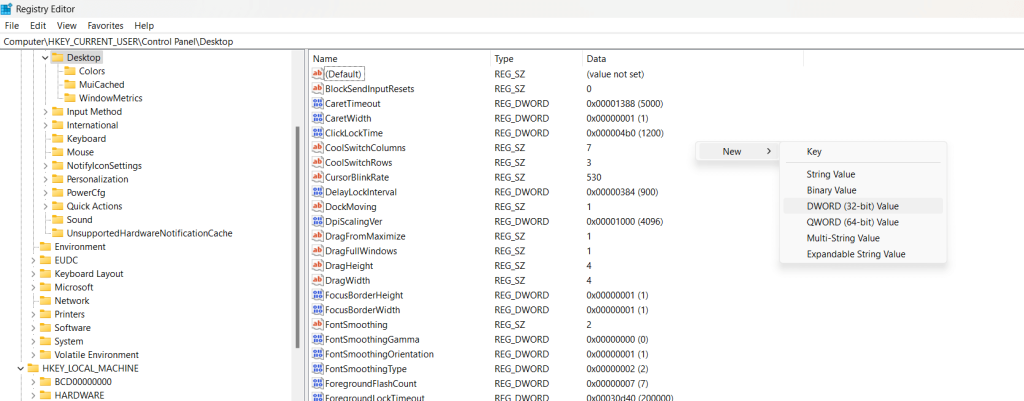
Task: Select String Value in the New submenu
Action: [830, 174]
